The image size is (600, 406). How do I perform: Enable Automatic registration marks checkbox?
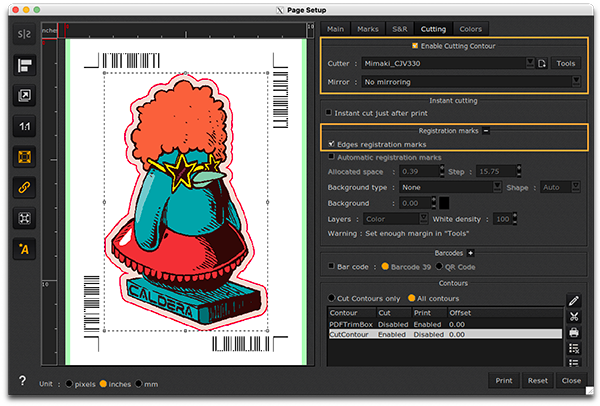pos(331,157)
